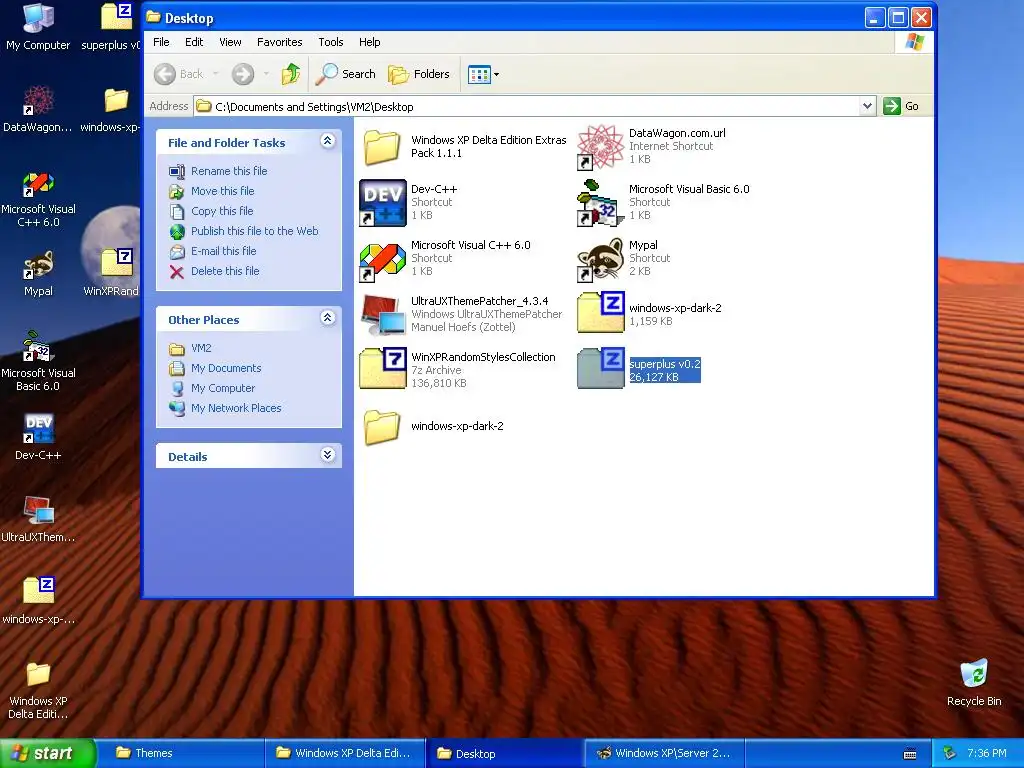Select the Mypal icon on the desktop

coord(38,274)
